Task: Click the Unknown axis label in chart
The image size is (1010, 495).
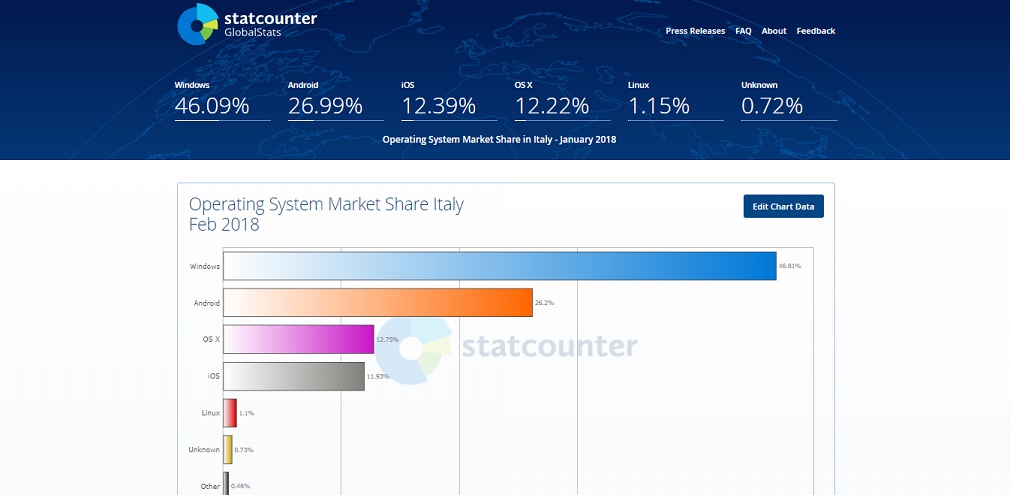Action: (x=204, y=450)
